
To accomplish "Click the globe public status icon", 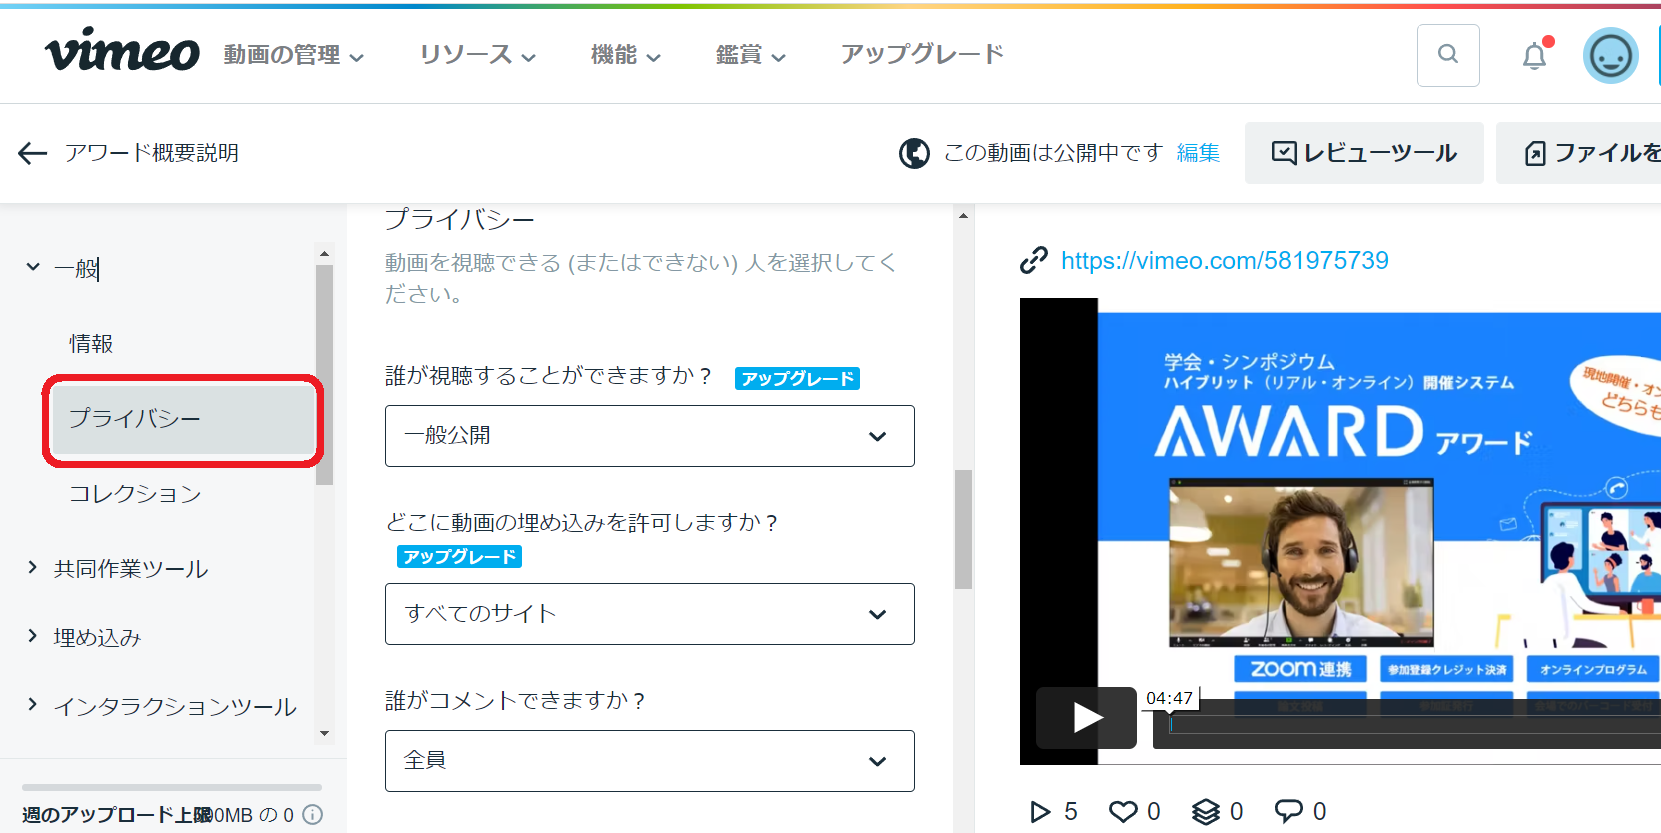I will click(914, 153).
